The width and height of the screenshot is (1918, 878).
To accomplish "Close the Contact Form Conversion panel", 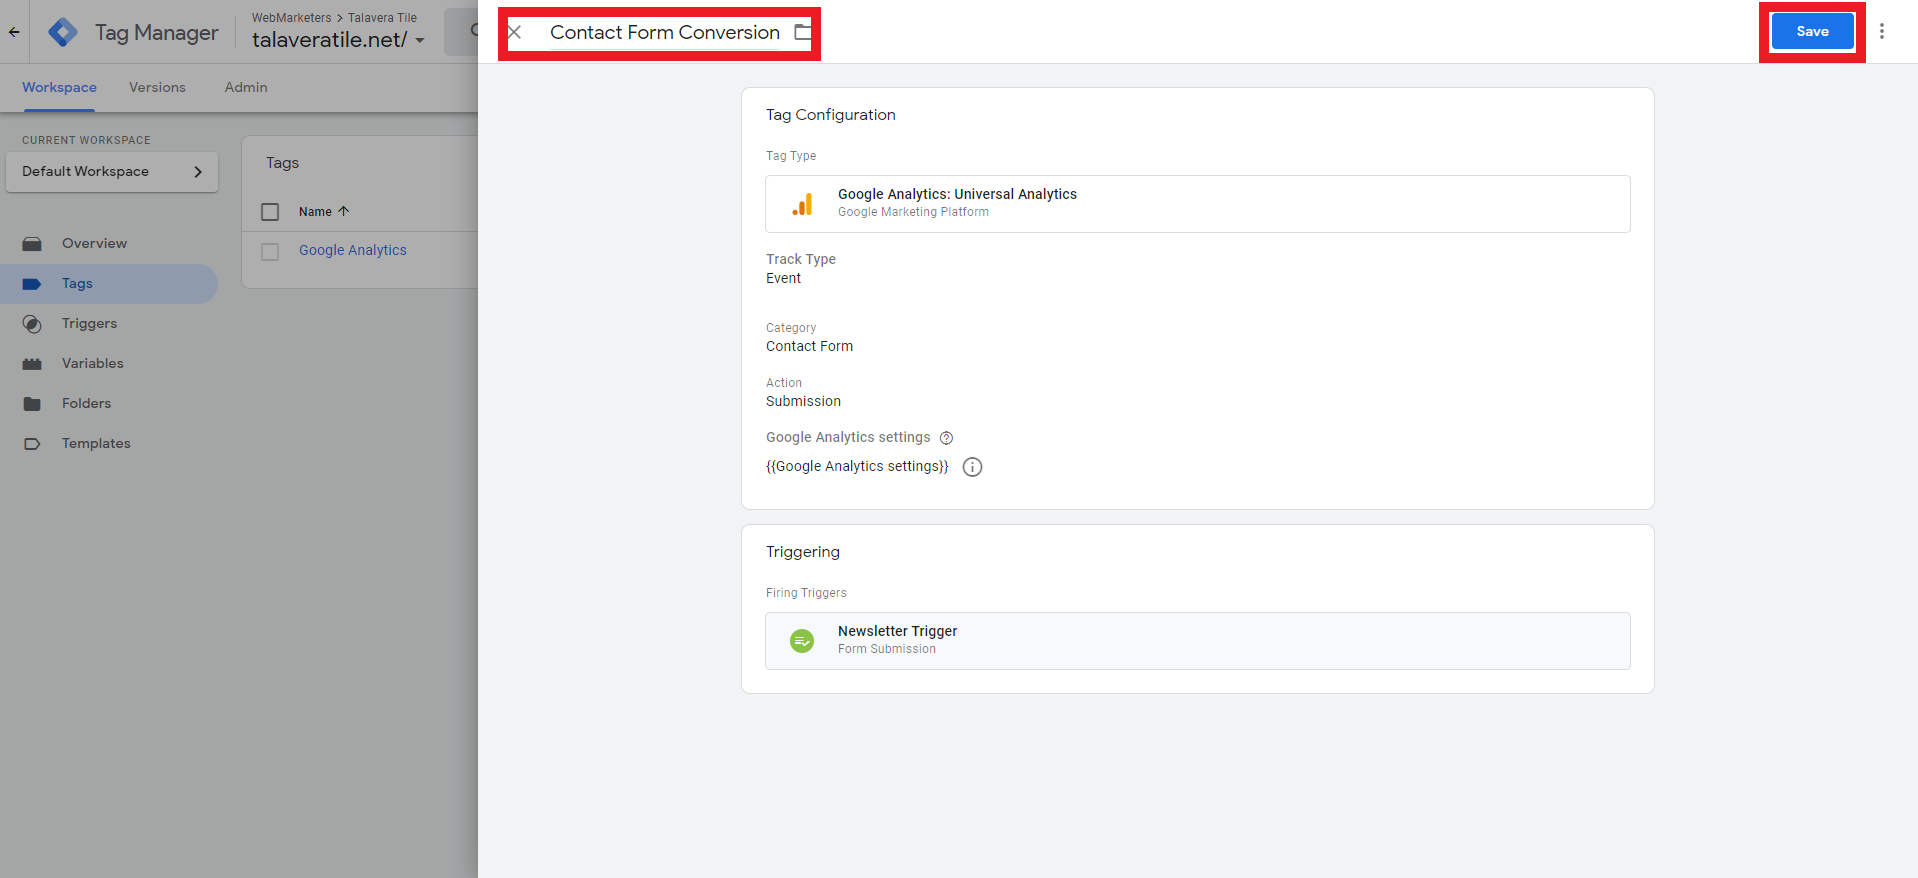I will [x=515, y=32].
